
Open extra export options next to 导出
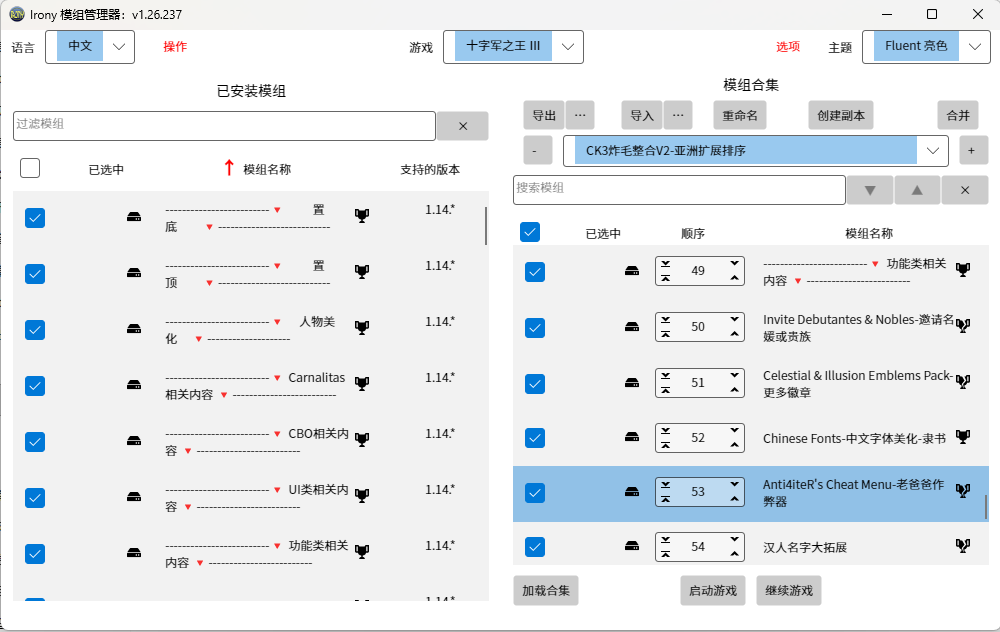580,115
